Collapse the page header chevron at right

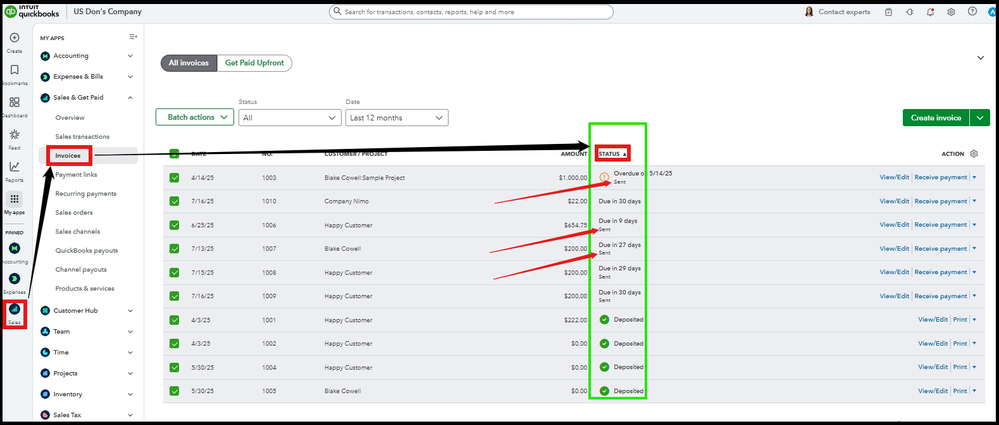pyautogui.click(x=981, y=58)
